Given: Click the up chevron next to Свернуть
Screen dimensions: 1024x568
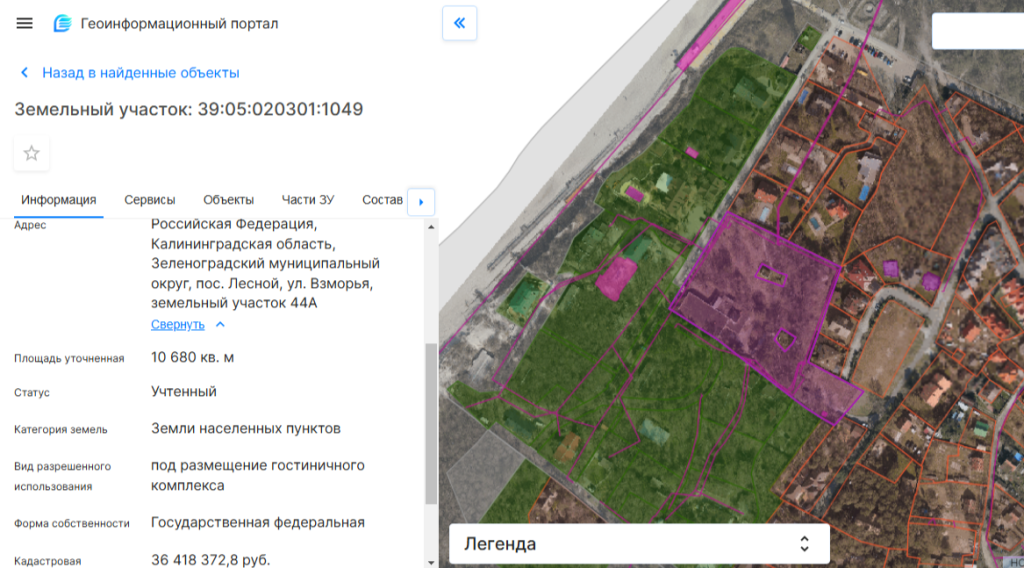Looking at the screenshot, I should point(220,325).
